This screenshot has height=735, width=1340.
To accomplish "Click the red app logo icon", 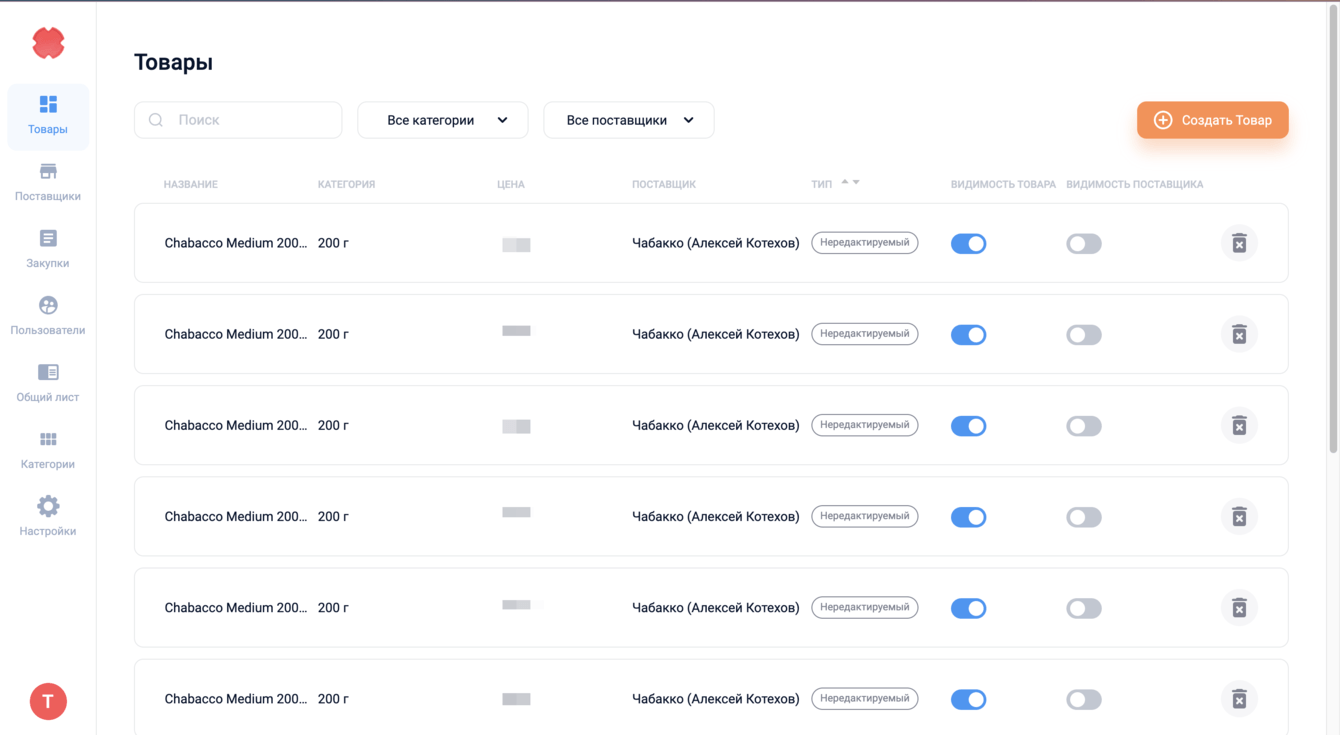I will click(48, 43).
